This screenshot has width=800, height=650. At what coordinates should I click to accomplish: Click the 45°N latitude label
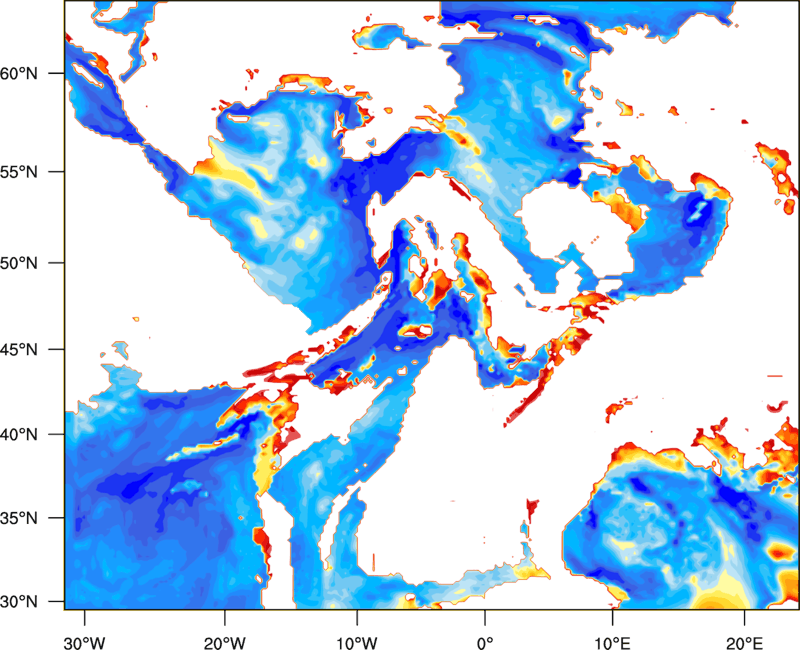pos(19,349)
